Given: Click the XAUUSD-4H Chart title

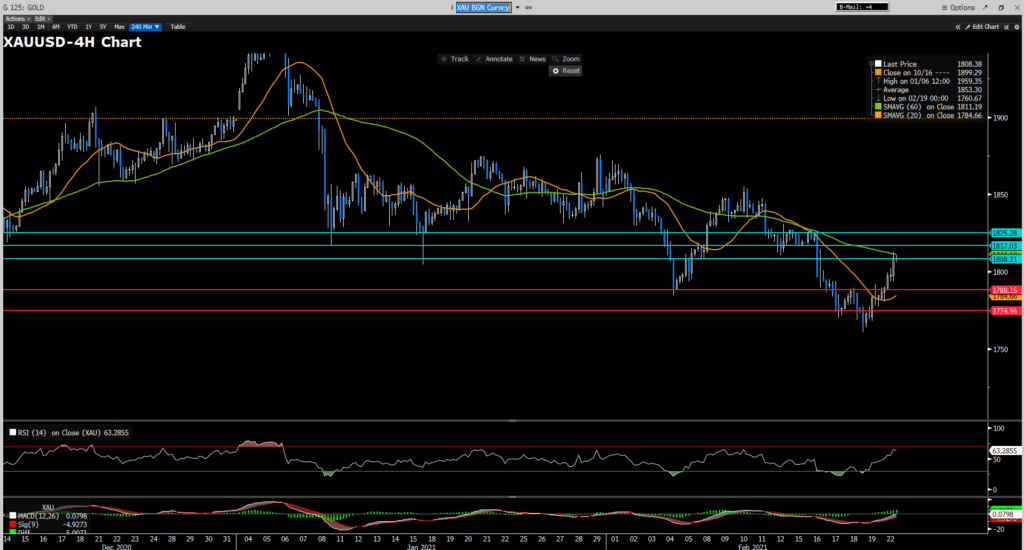Looking at the screenshot, I should [72, 42].
